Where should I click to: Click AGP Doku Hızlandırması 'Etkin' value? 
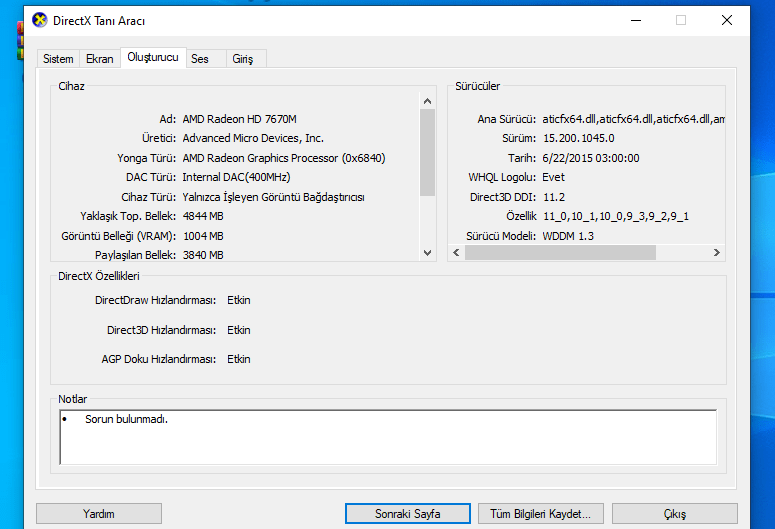coord(239,359)
